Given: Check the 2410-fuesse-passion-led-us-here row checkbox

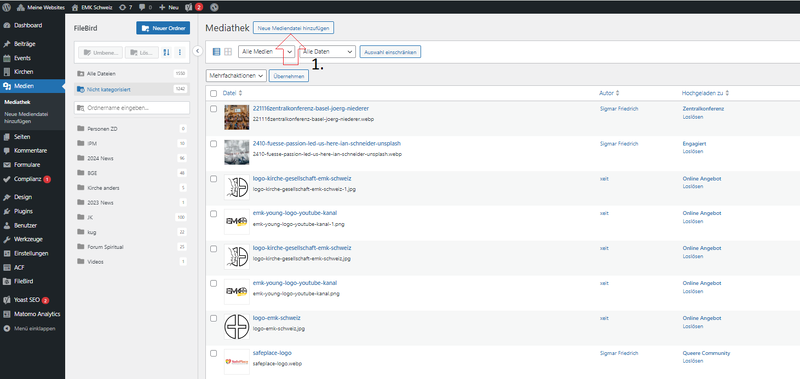Looking at the screenshot, I should (213, 144).
